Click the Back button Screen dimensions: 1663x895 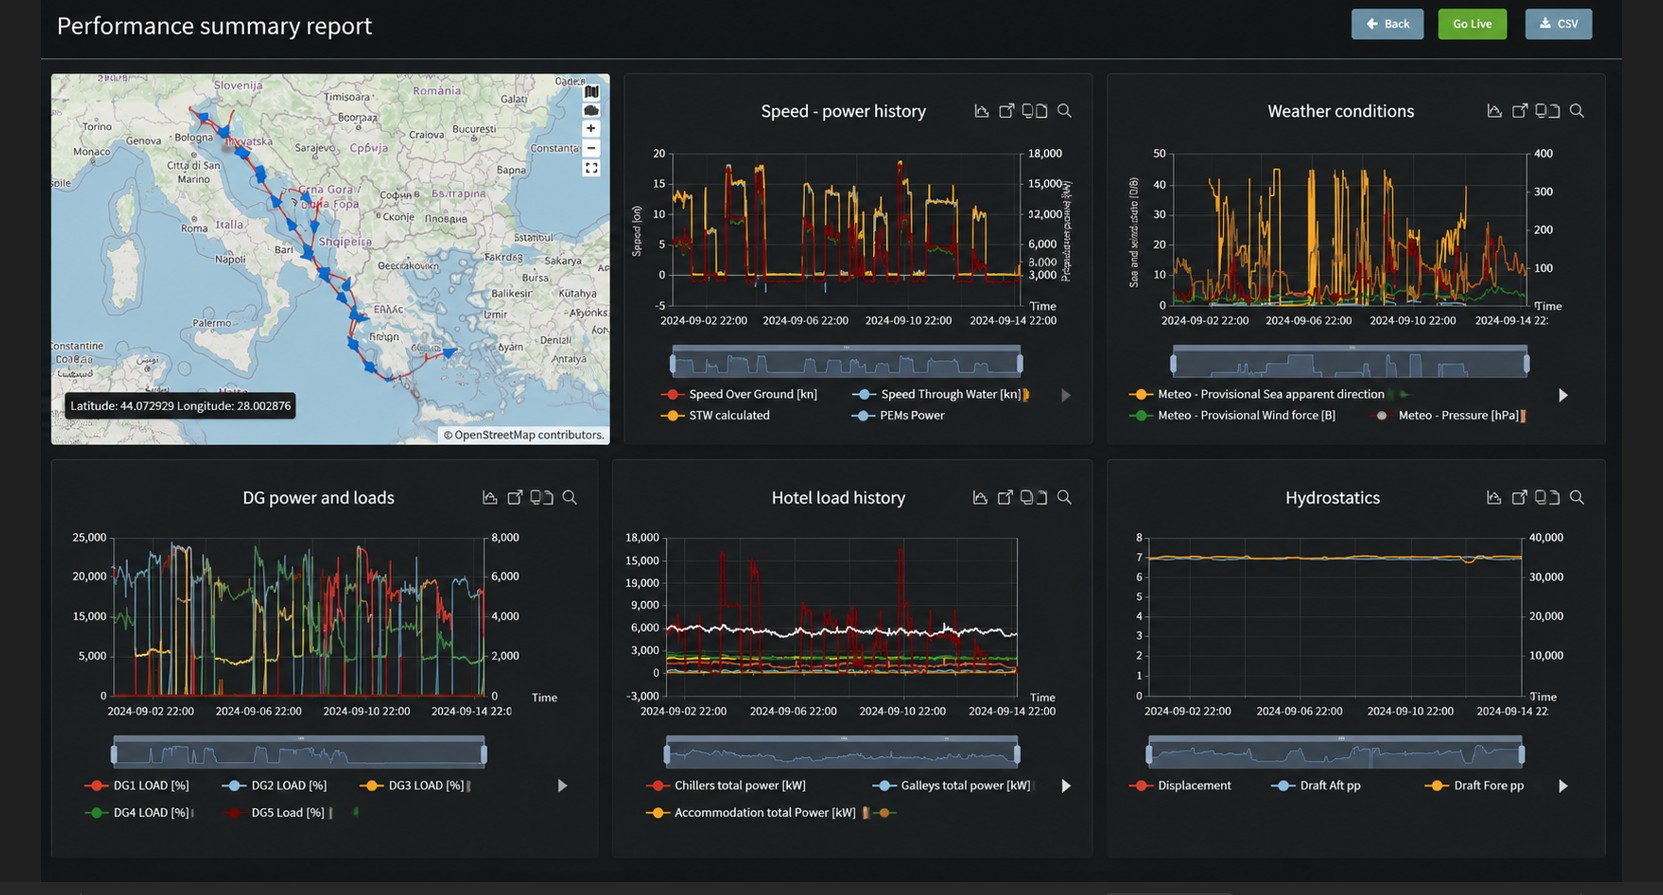coord(1387,24)
